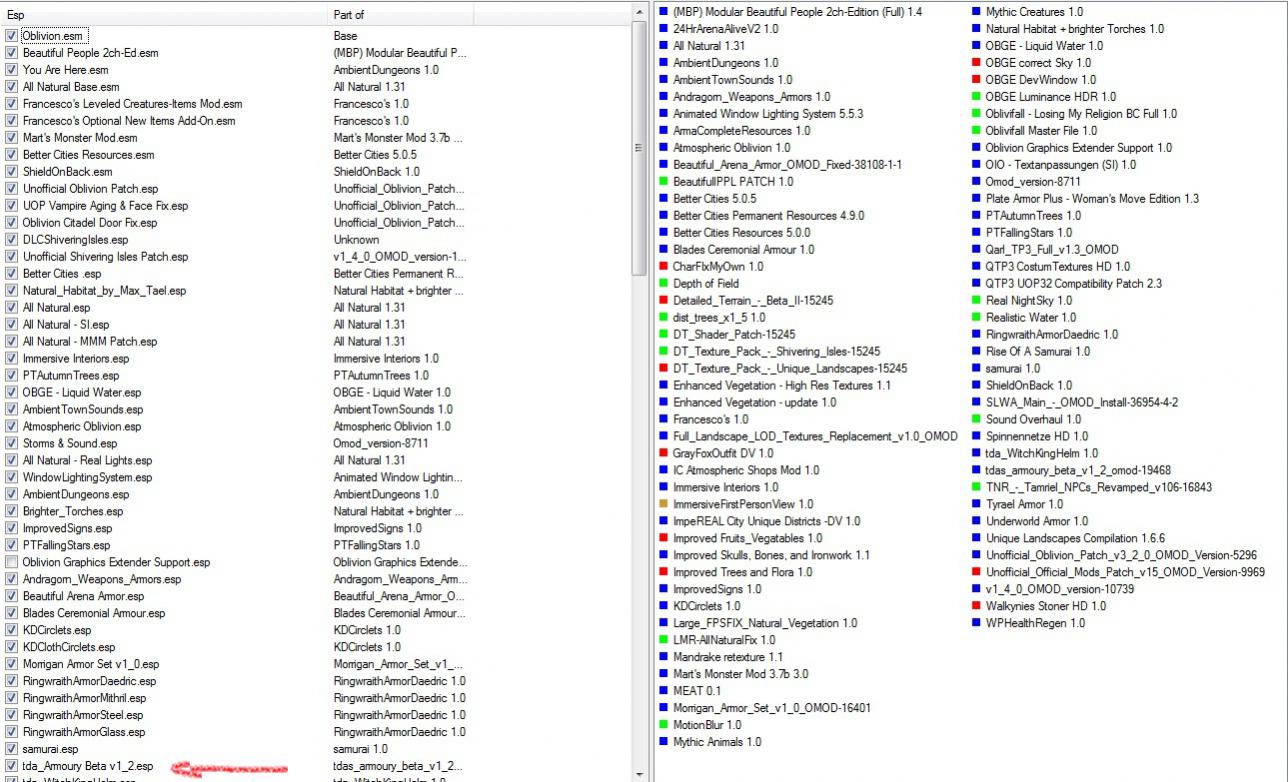The height and width of the screenshot is (782, 1288).
Task: Select red square beside Improved Trees and Flora 1.0
Action: (x=663, y=573)
